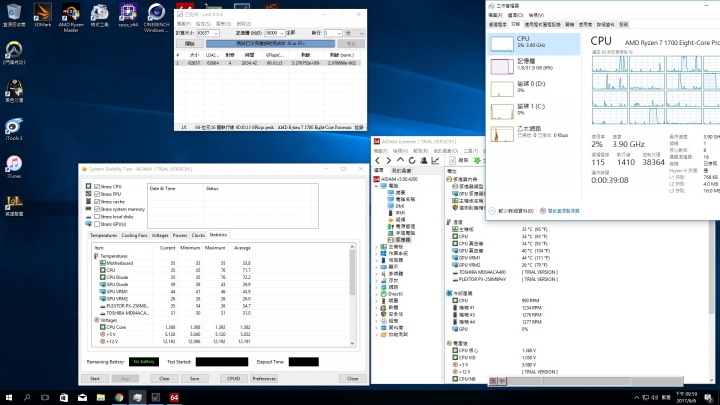Image resolution: width=720 pixels, height=405 pixels.
Task: Click the LinX start button
Action: point(190,44)
